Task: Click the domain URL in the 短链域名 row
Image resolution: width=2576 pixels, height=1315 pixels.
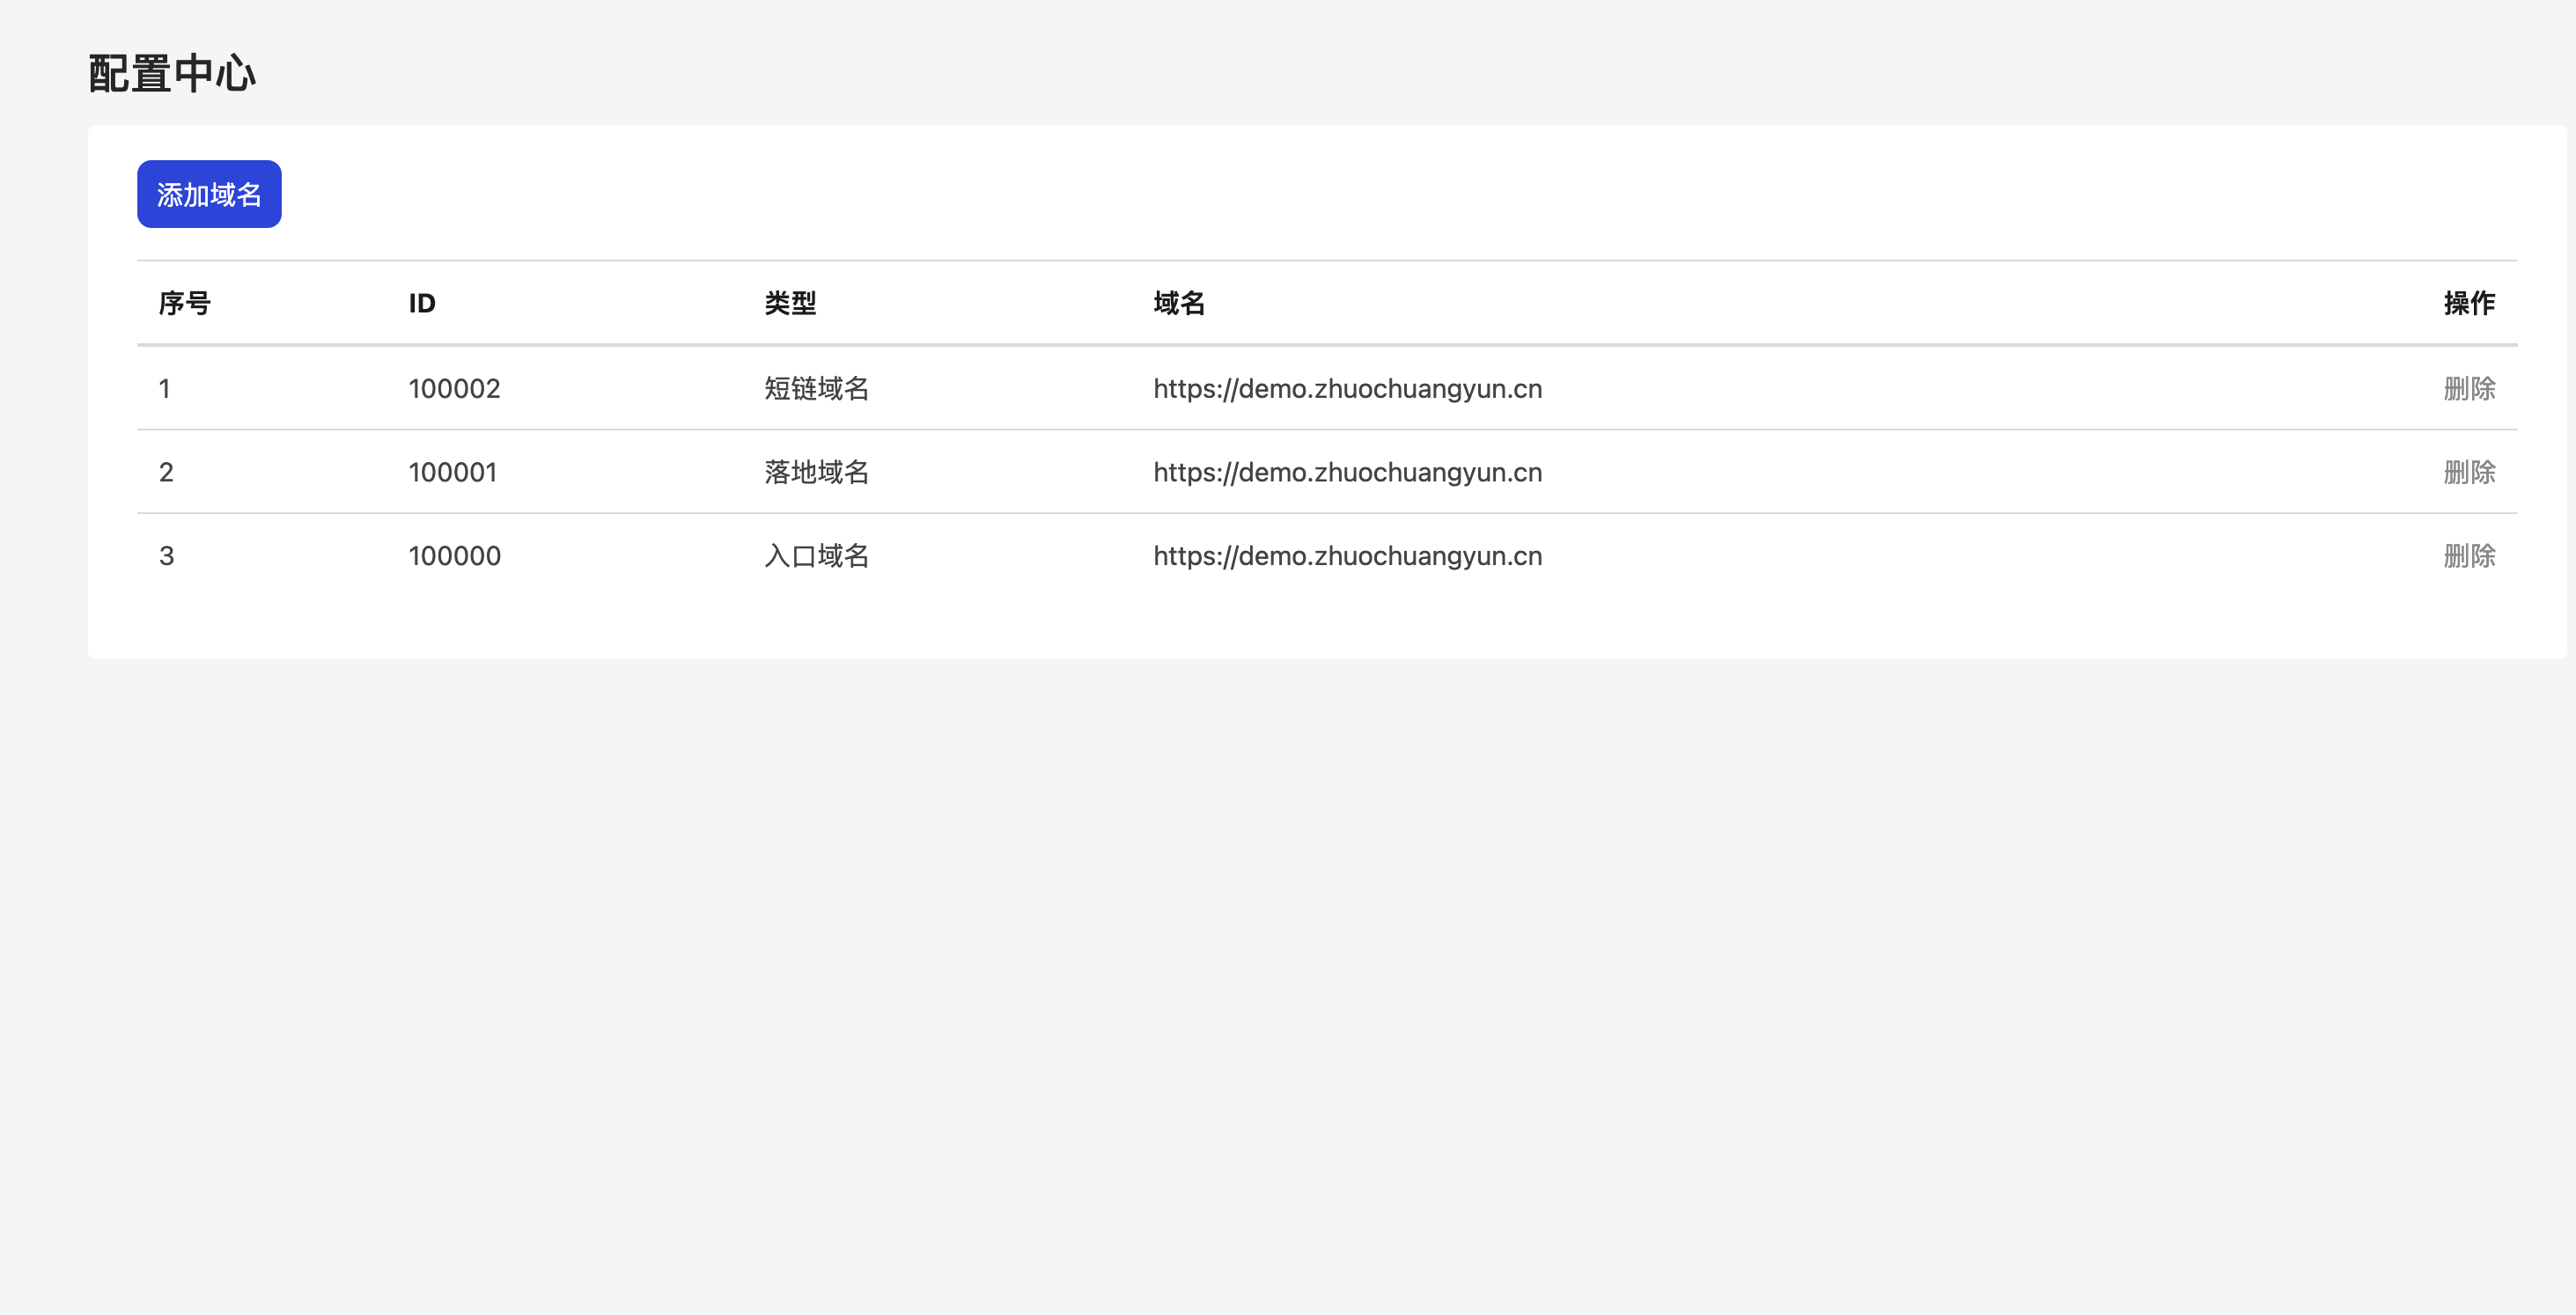Action: point(1347,389)
